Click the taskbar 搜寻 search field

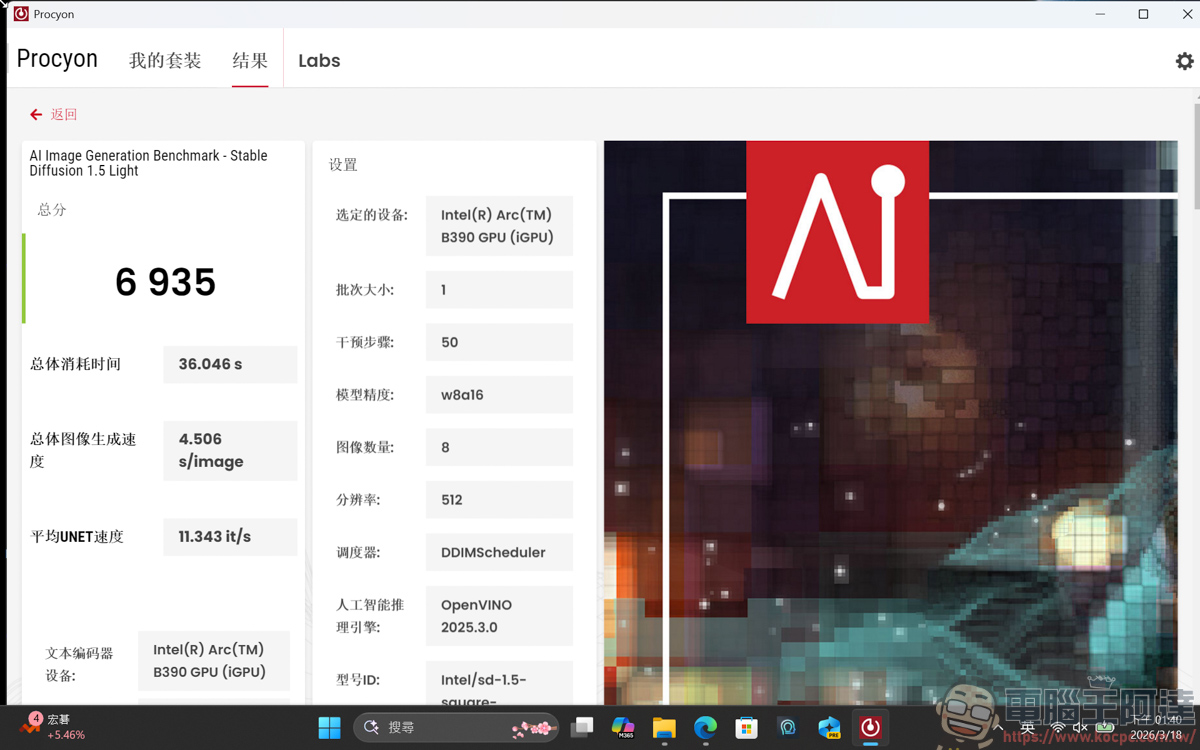click(x=440, y=727)
